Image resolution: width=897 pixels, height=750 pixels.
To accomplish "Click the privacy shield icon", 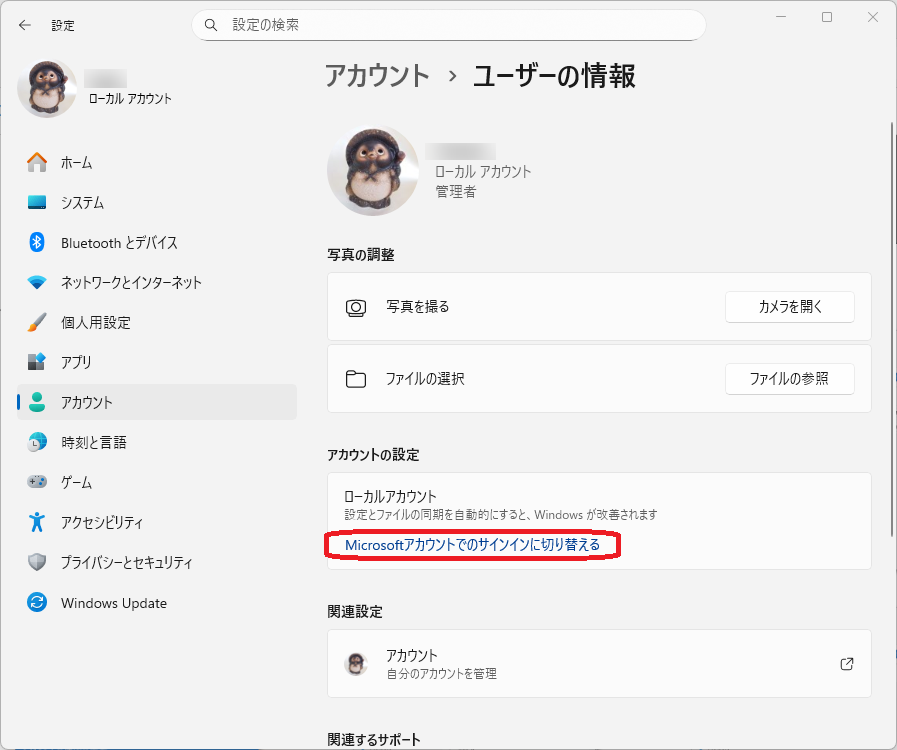I will click(x=37, y=562).
